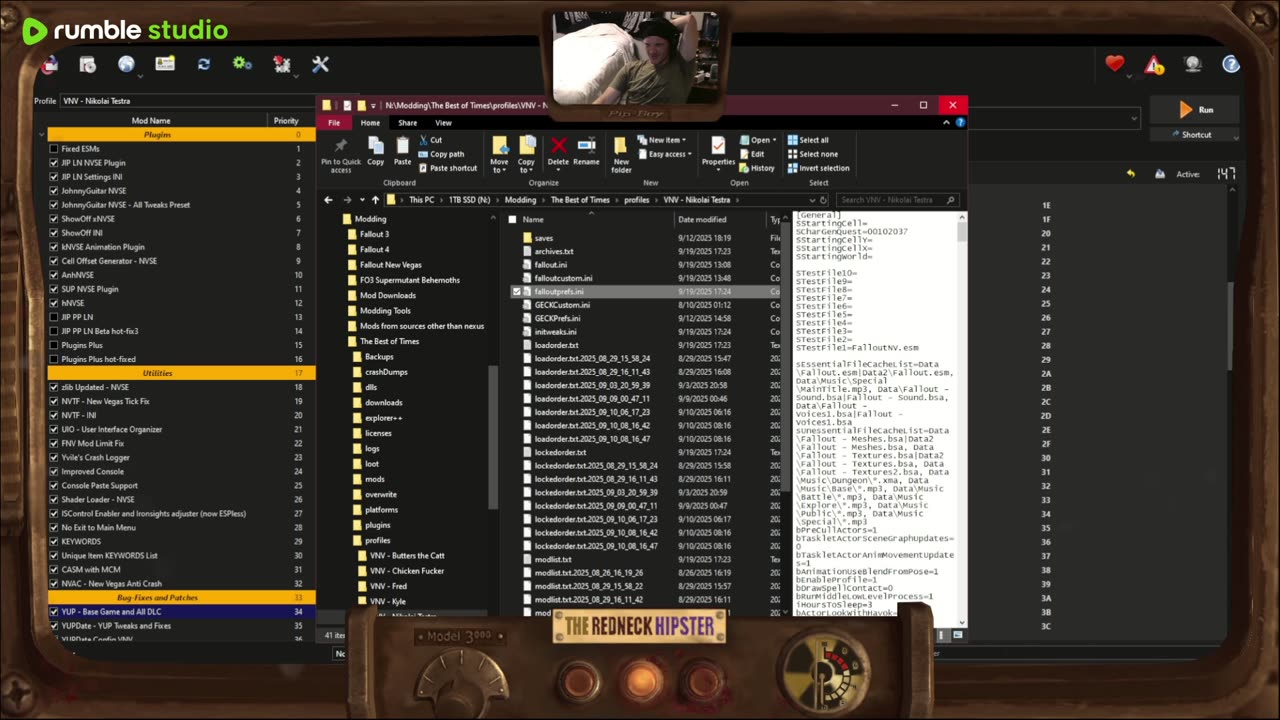Open the MO2 help question mark icon

(1231, 64)
